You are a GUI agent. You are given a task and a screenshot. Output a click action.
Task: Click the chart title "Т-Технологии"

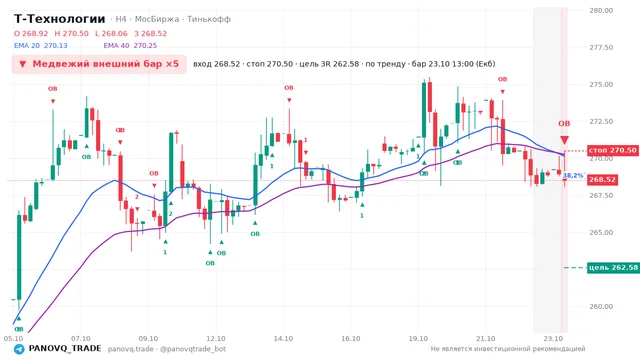click(60, 19)
